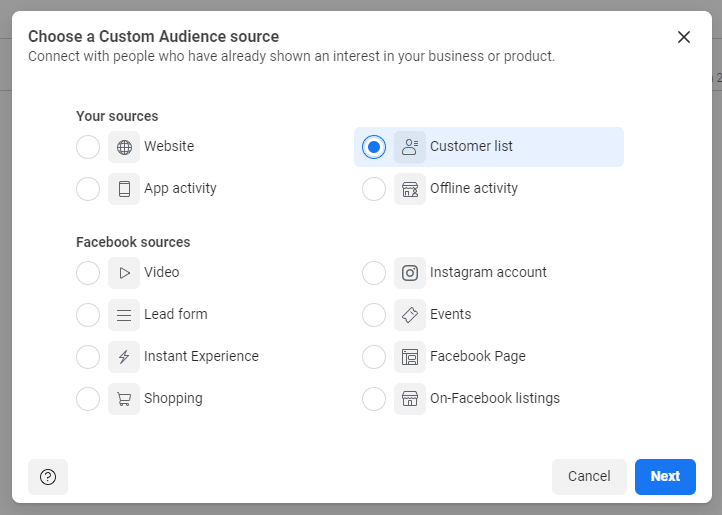Open help with the question mark icon
The width and height of the screenshot is (722, 515).
pyautogui.click(x=48, y=477)
